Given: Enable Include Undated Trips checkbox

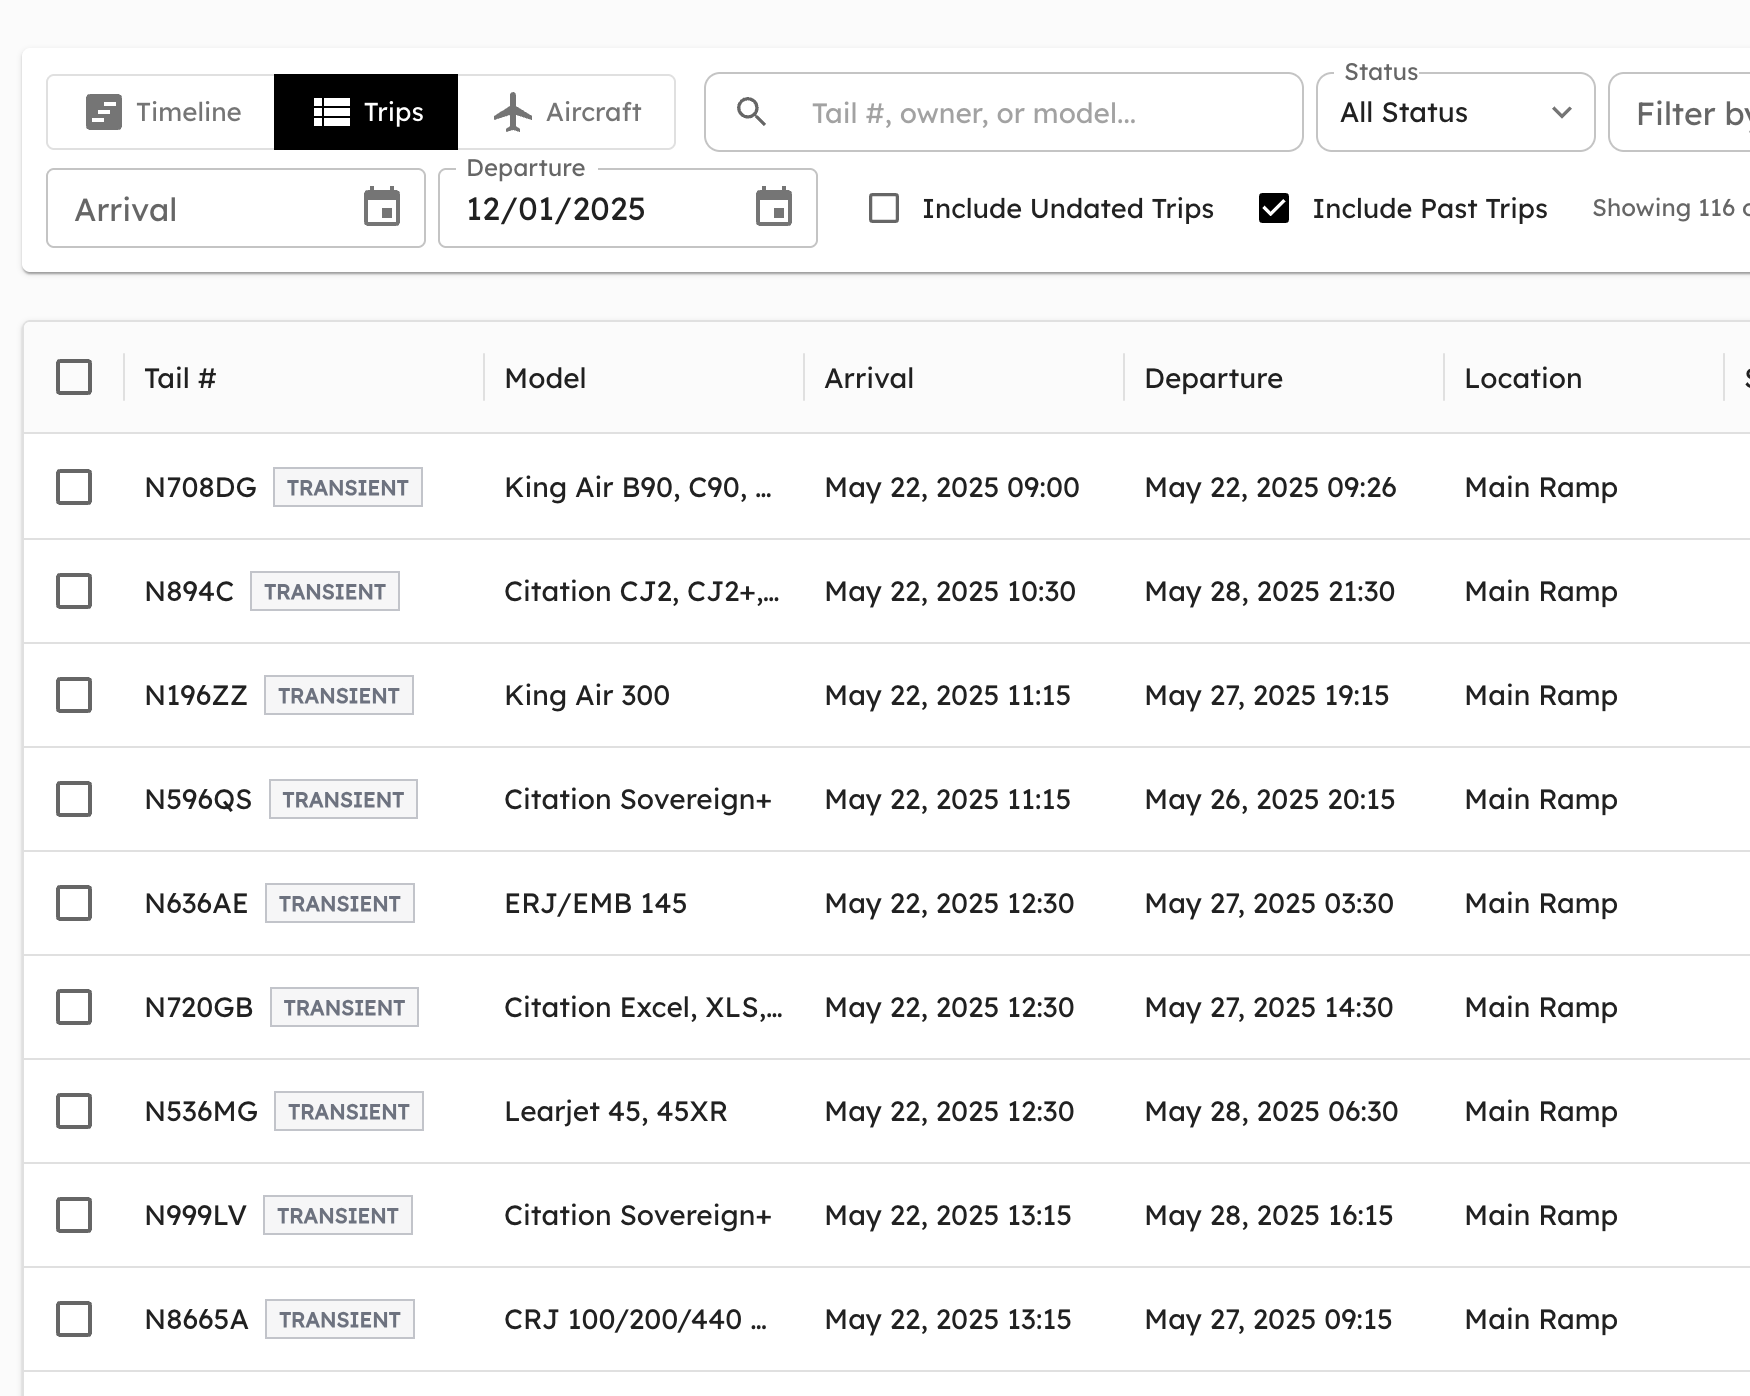Looking at the screenshot, I should [884, 208].
